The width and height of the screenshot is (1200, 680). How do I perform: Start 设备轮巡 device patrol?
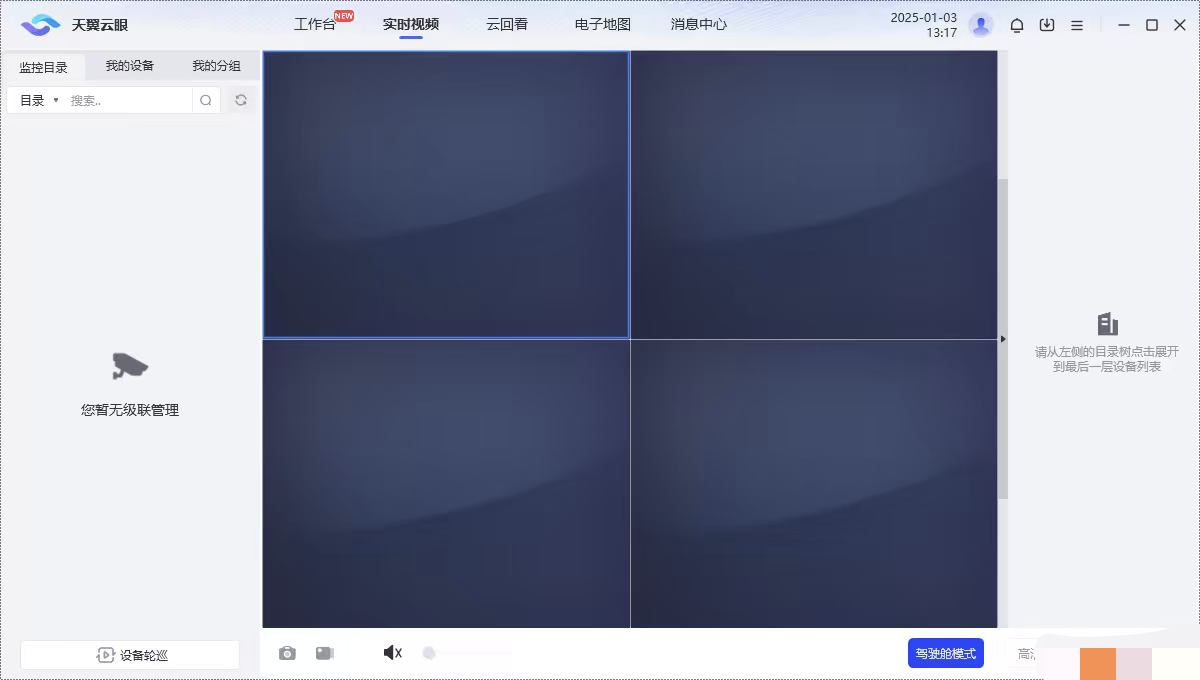129,654
